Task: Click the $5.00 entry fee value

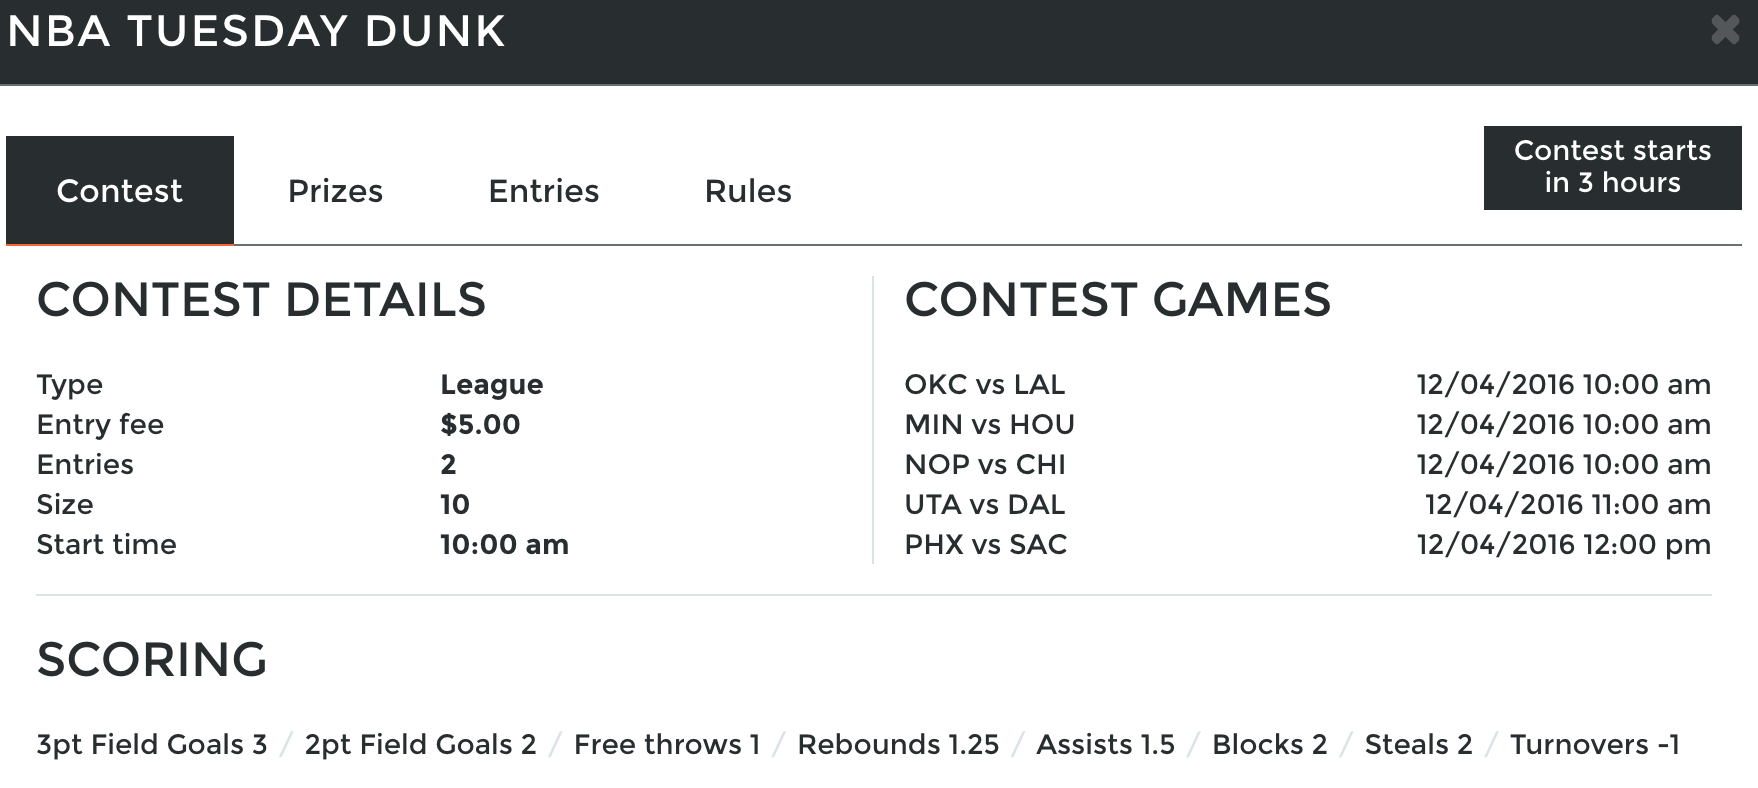Action: click(480, 425)
